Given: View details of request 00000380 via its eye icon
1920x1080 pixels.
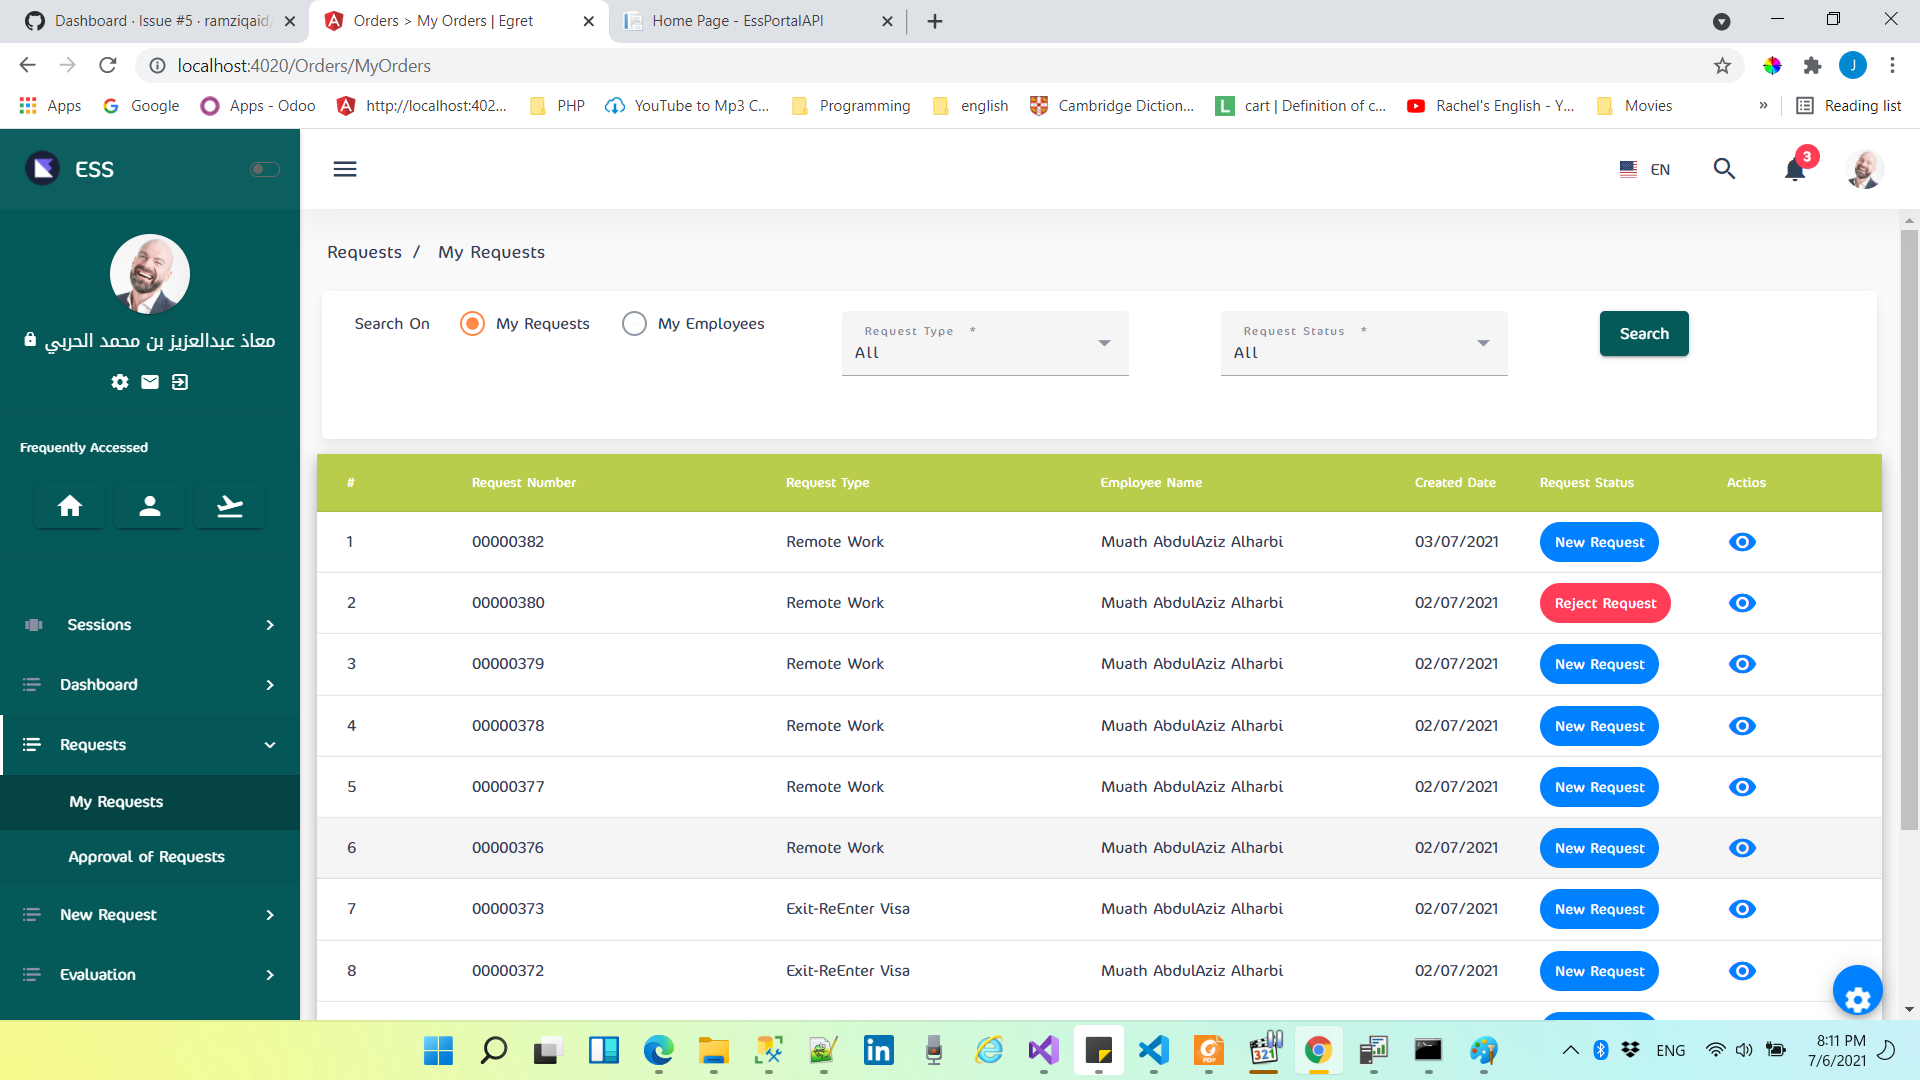Looking at the screenshot, I should click(x=1742, y=602).
